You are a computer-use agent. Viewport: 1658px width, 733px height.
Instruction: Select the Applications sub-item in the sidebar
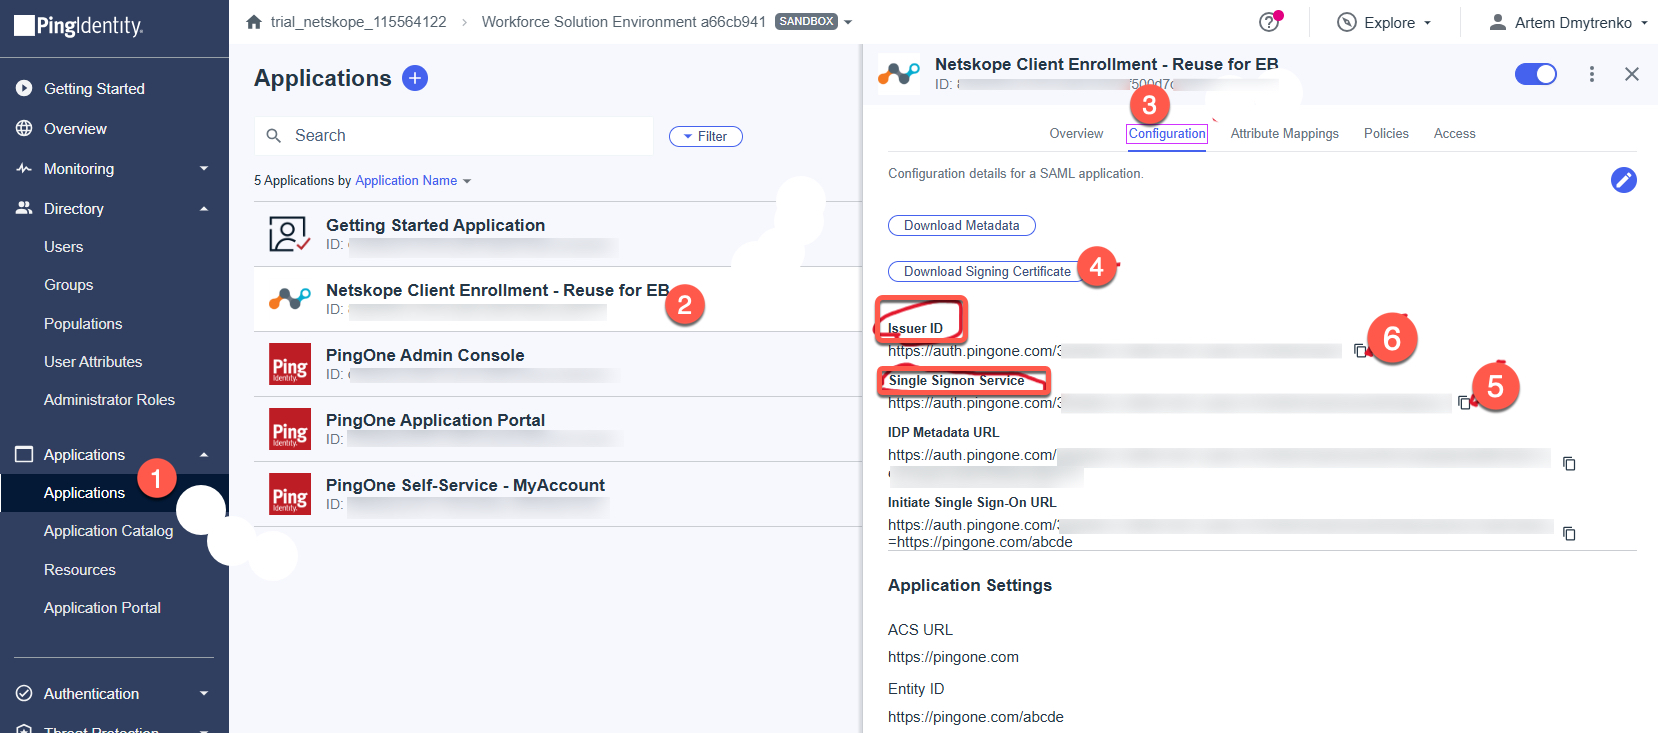point(85,493)
